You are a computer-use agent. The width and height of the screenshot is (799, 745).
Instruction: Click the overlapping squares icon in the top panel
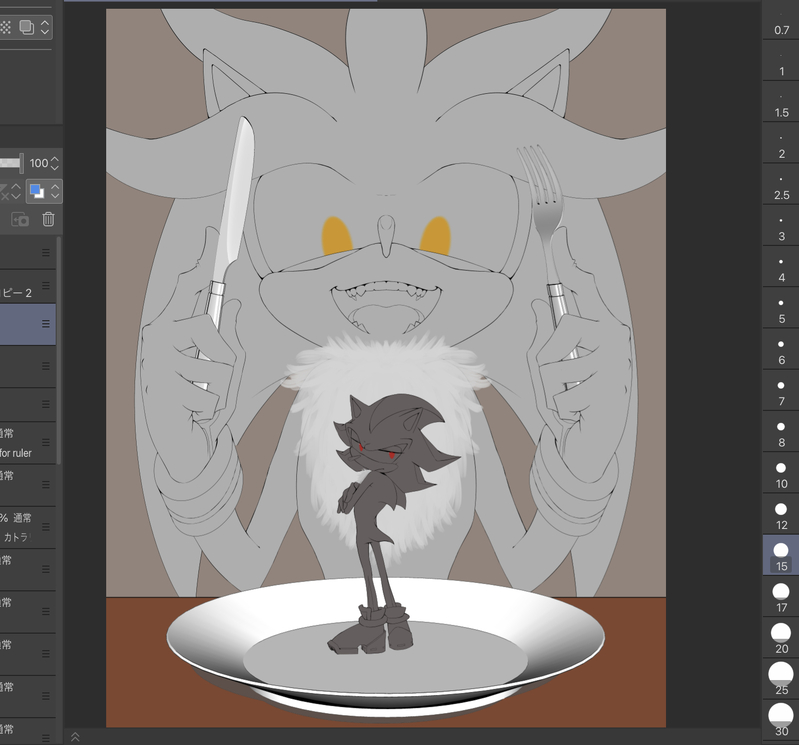coord(26,27)
